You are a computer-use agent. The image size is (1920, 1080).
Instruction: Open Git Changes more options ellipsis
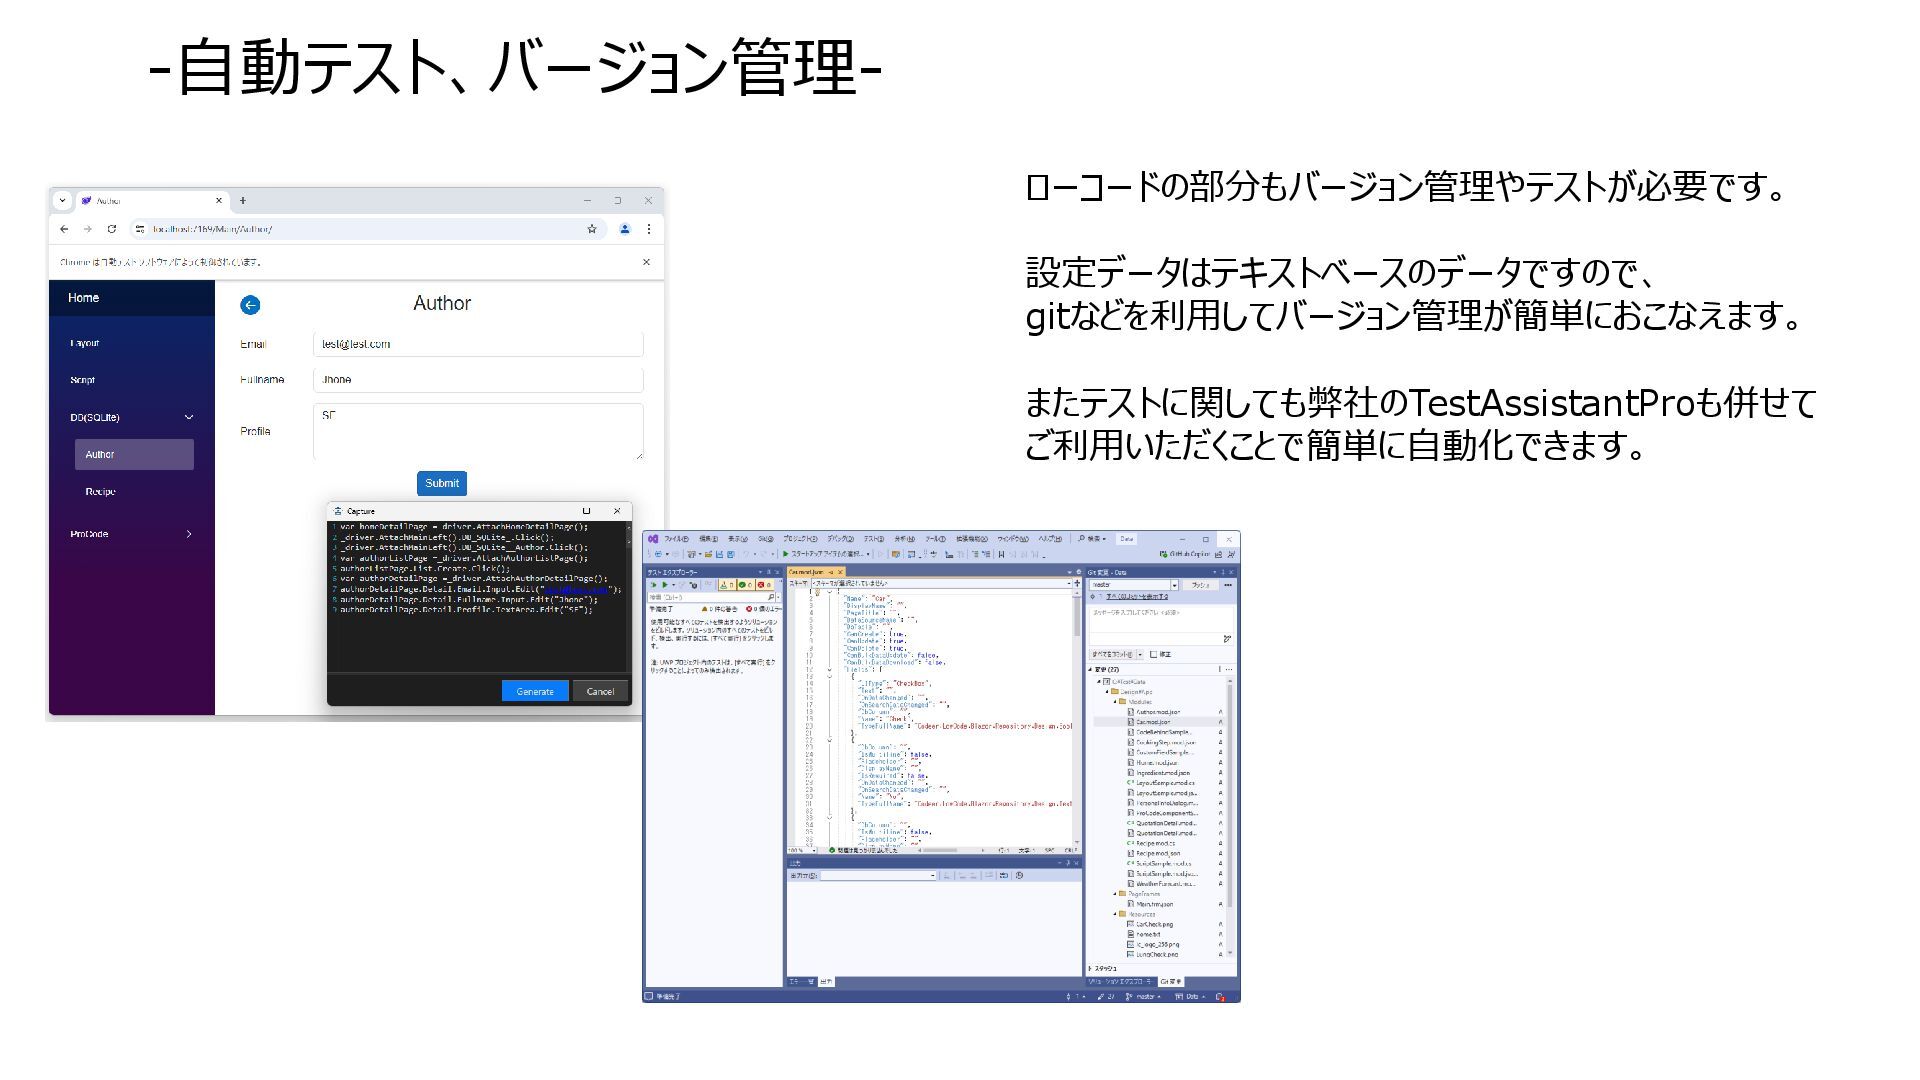tap(1228, 585)
